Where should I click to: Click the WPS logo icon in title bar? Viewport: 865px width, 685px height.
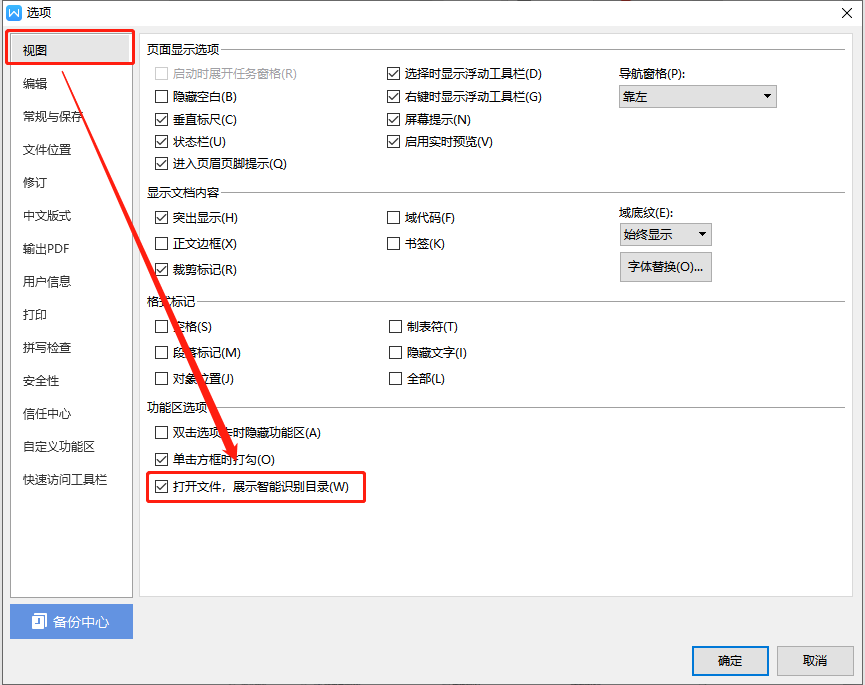coord(14,12)
